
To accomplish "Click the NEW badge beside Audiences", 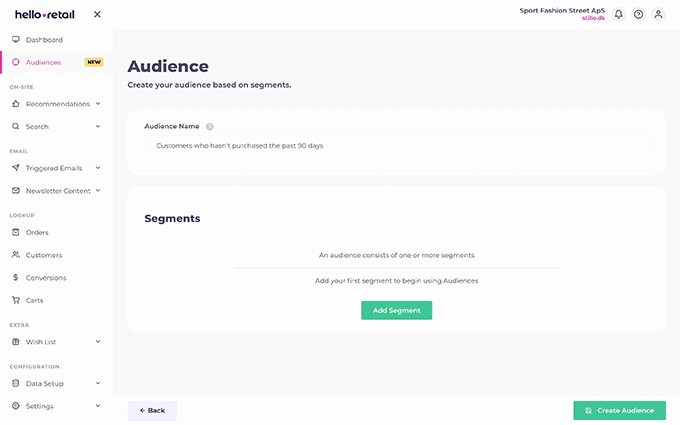I will pyautogui.click(x=94, y=62).
